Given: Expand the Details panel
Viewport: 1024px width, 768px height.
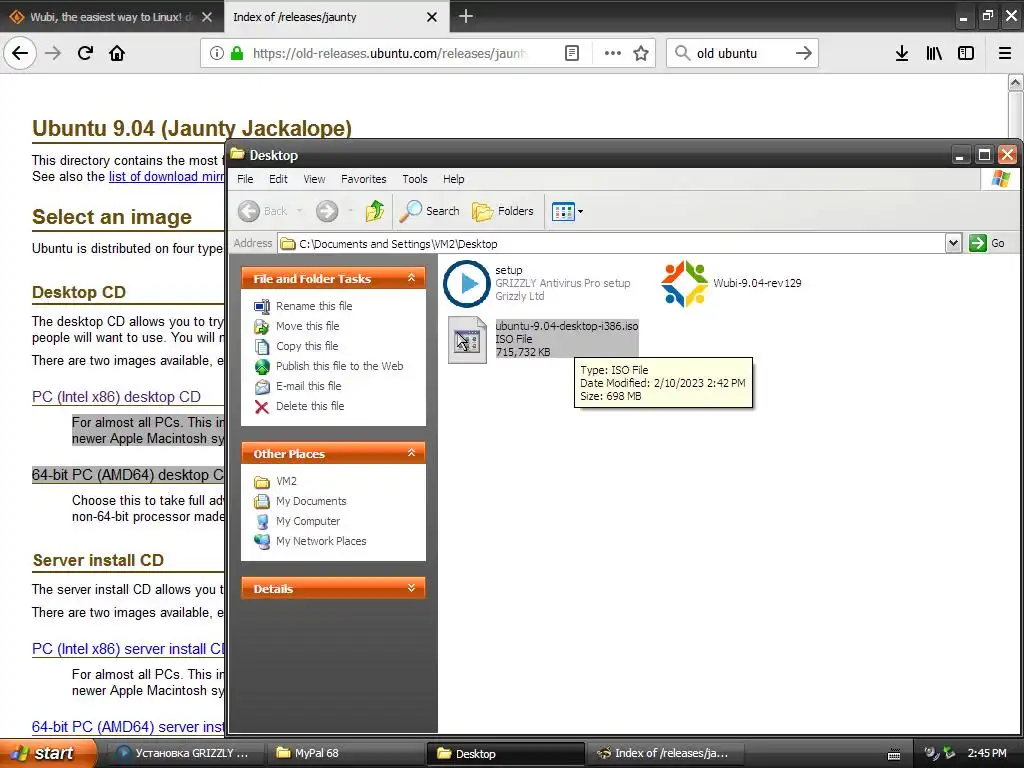Looking at the screenshot, I should (x=411, y=588).
